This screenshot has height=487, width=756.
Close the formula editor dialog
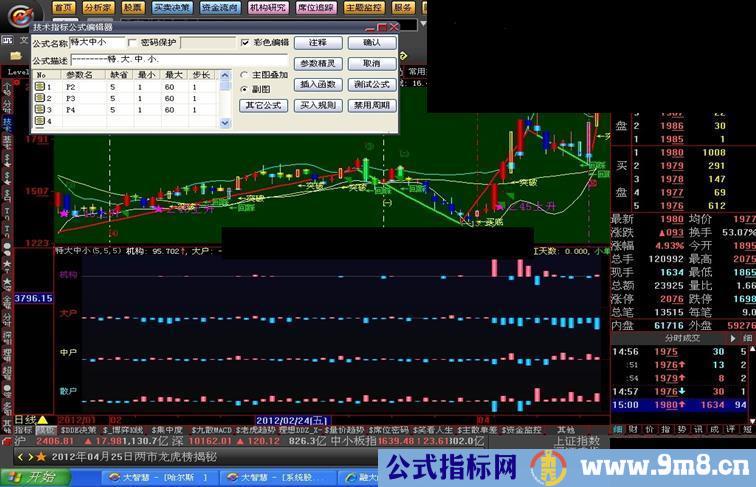[393, 27]
